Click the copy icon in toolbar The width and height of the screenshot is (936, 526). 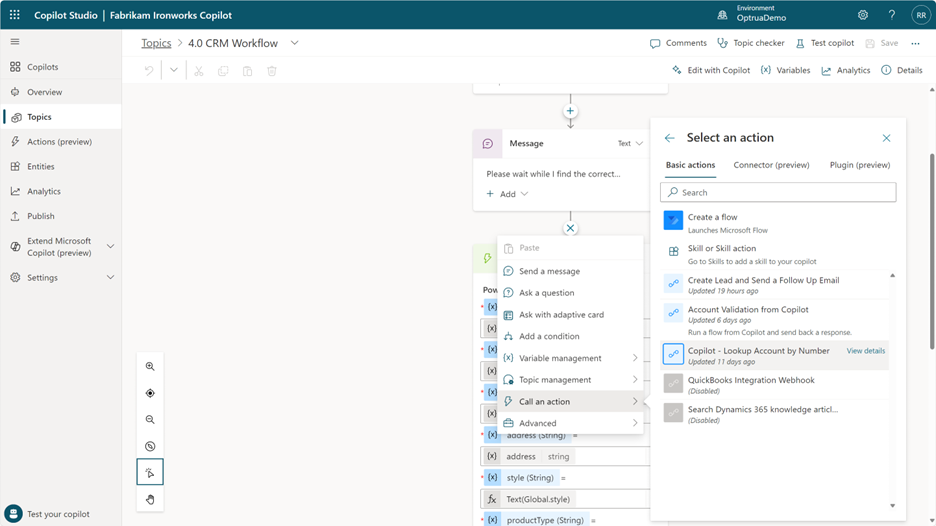[223, 71]
